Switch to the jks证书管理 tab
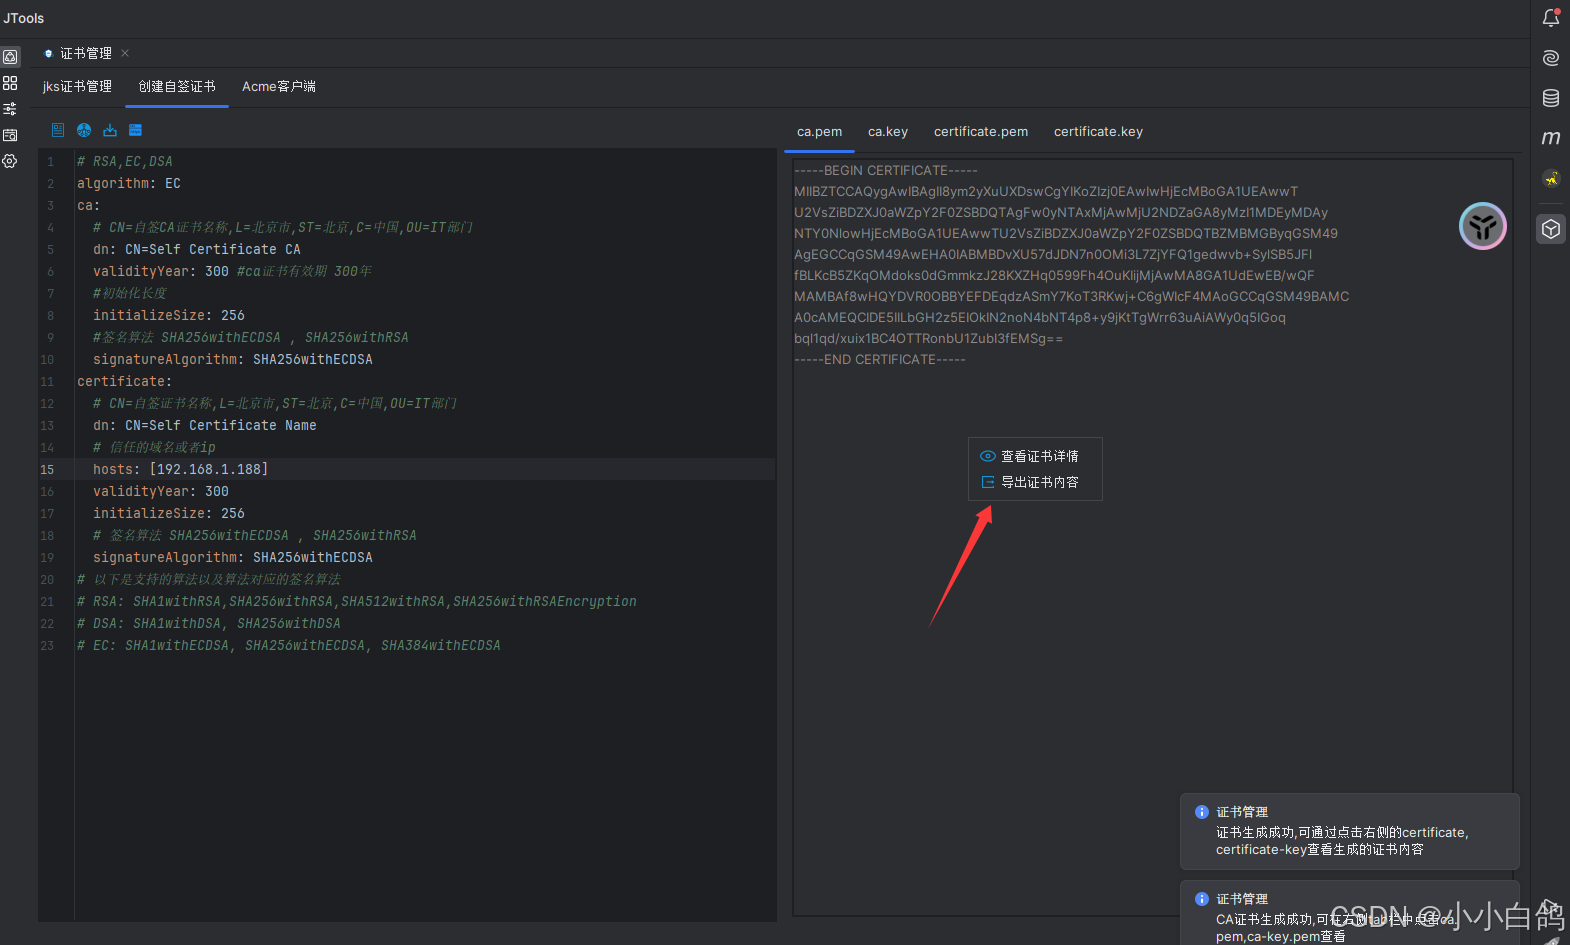Image resolution: width=1570 pixels, height=945 pixels. tap(77, 87)
